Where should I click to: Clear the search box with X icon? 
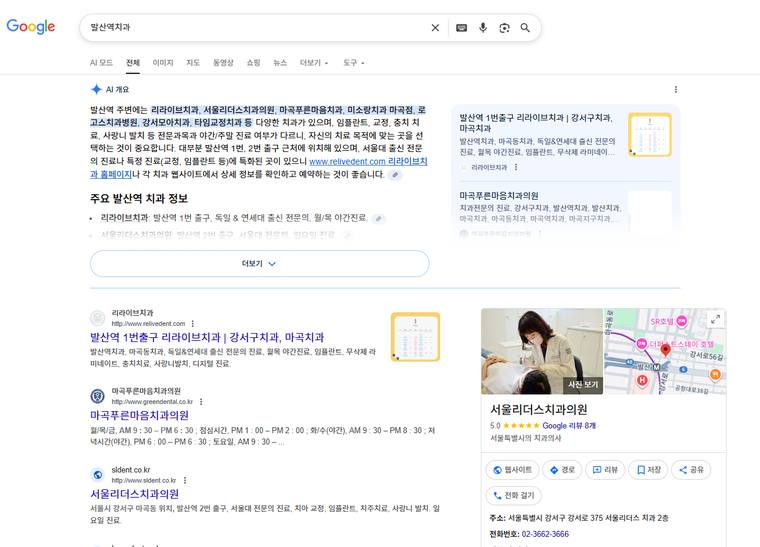pos(435,28)
